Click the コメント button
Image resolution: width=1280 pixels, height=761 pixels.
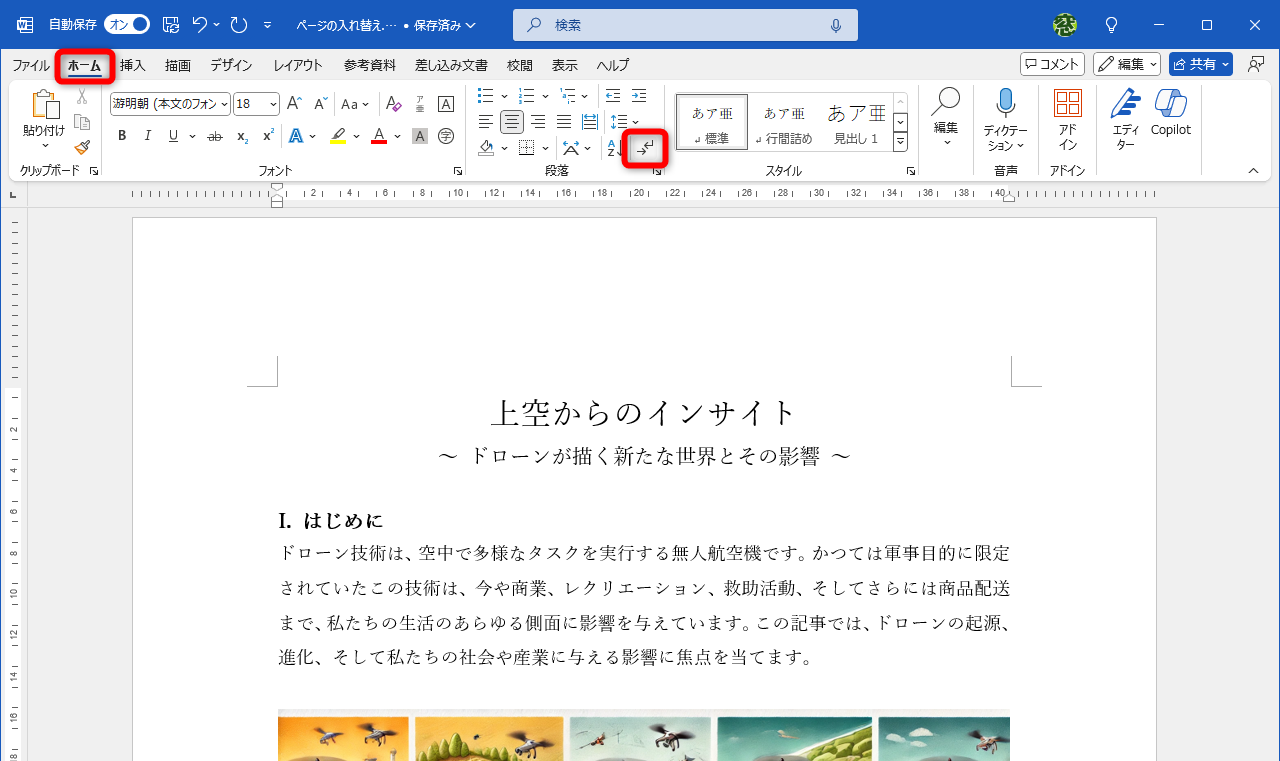(x=1051, y=64)
